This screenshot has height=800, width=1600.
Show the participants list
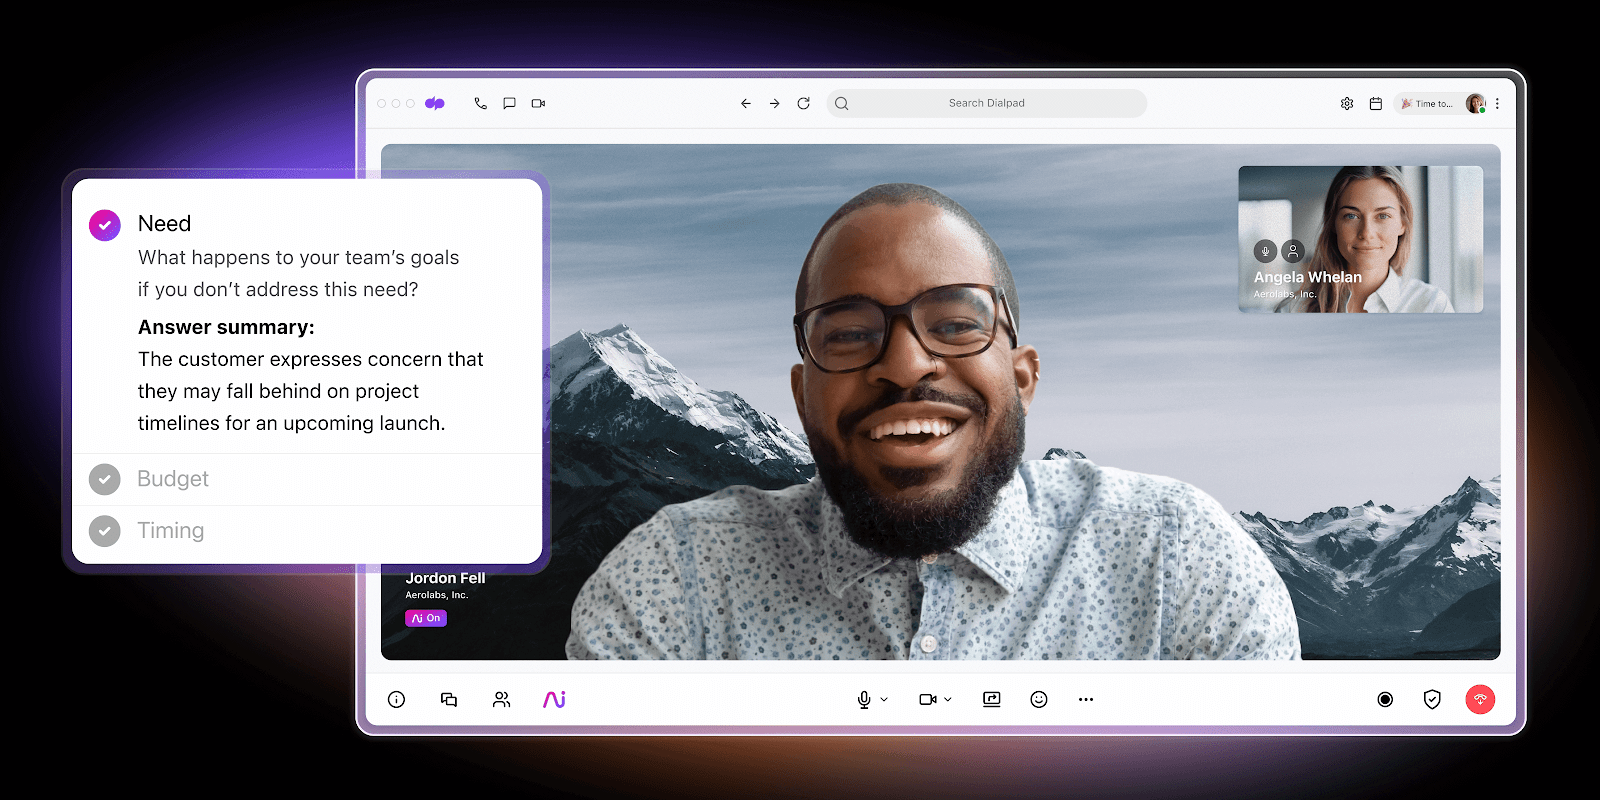(502, 699)
